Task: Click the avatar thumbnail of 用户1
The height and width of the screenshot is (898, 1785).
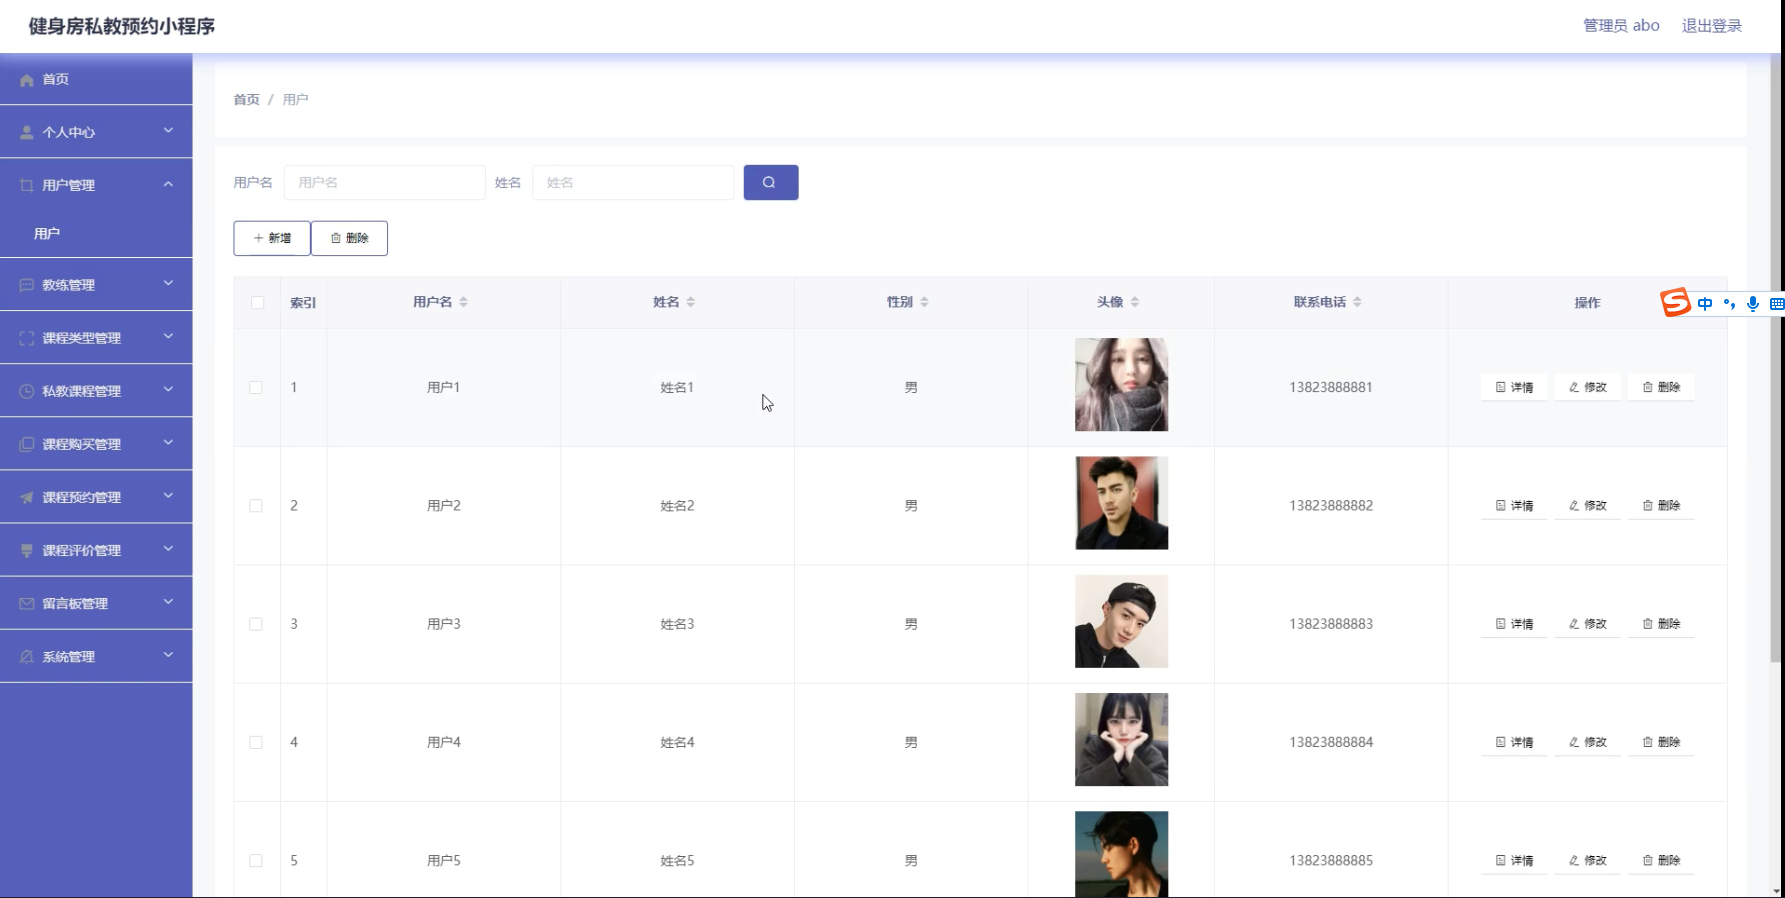Action: pyautogui.click(x=1121, y=385)
